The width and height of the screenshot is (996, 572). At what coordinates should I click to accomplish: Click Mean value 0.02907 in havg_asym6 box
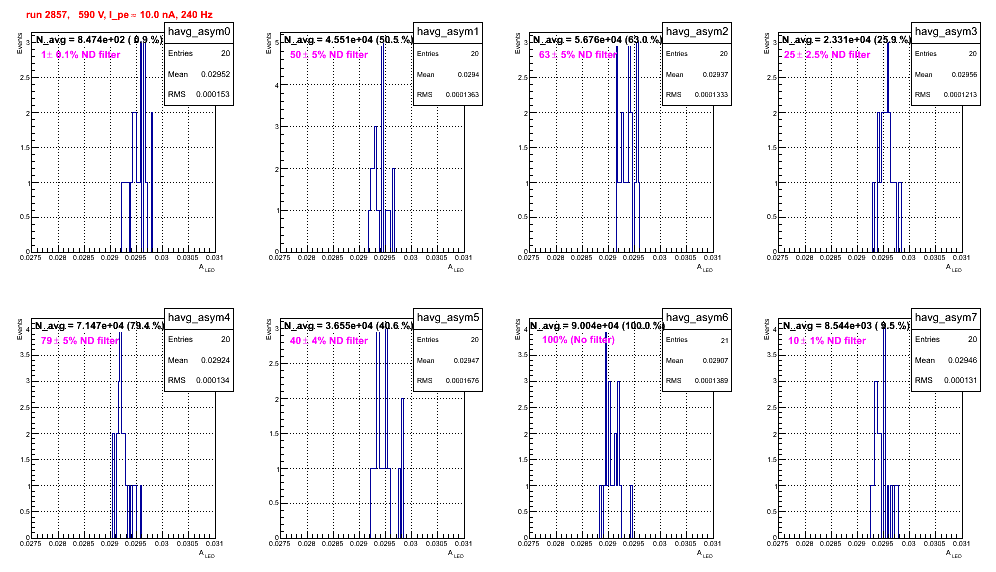[x=715, y=361]
